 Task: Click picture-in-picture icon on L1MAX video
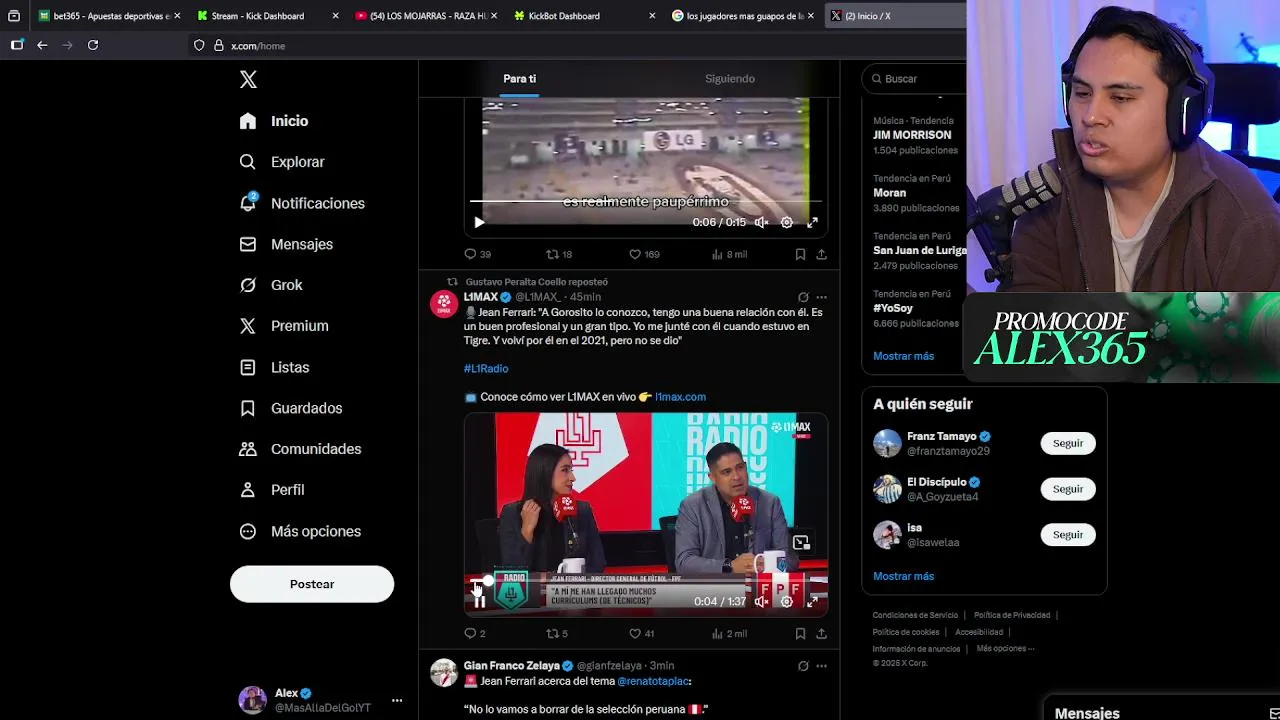coord(801,543)
